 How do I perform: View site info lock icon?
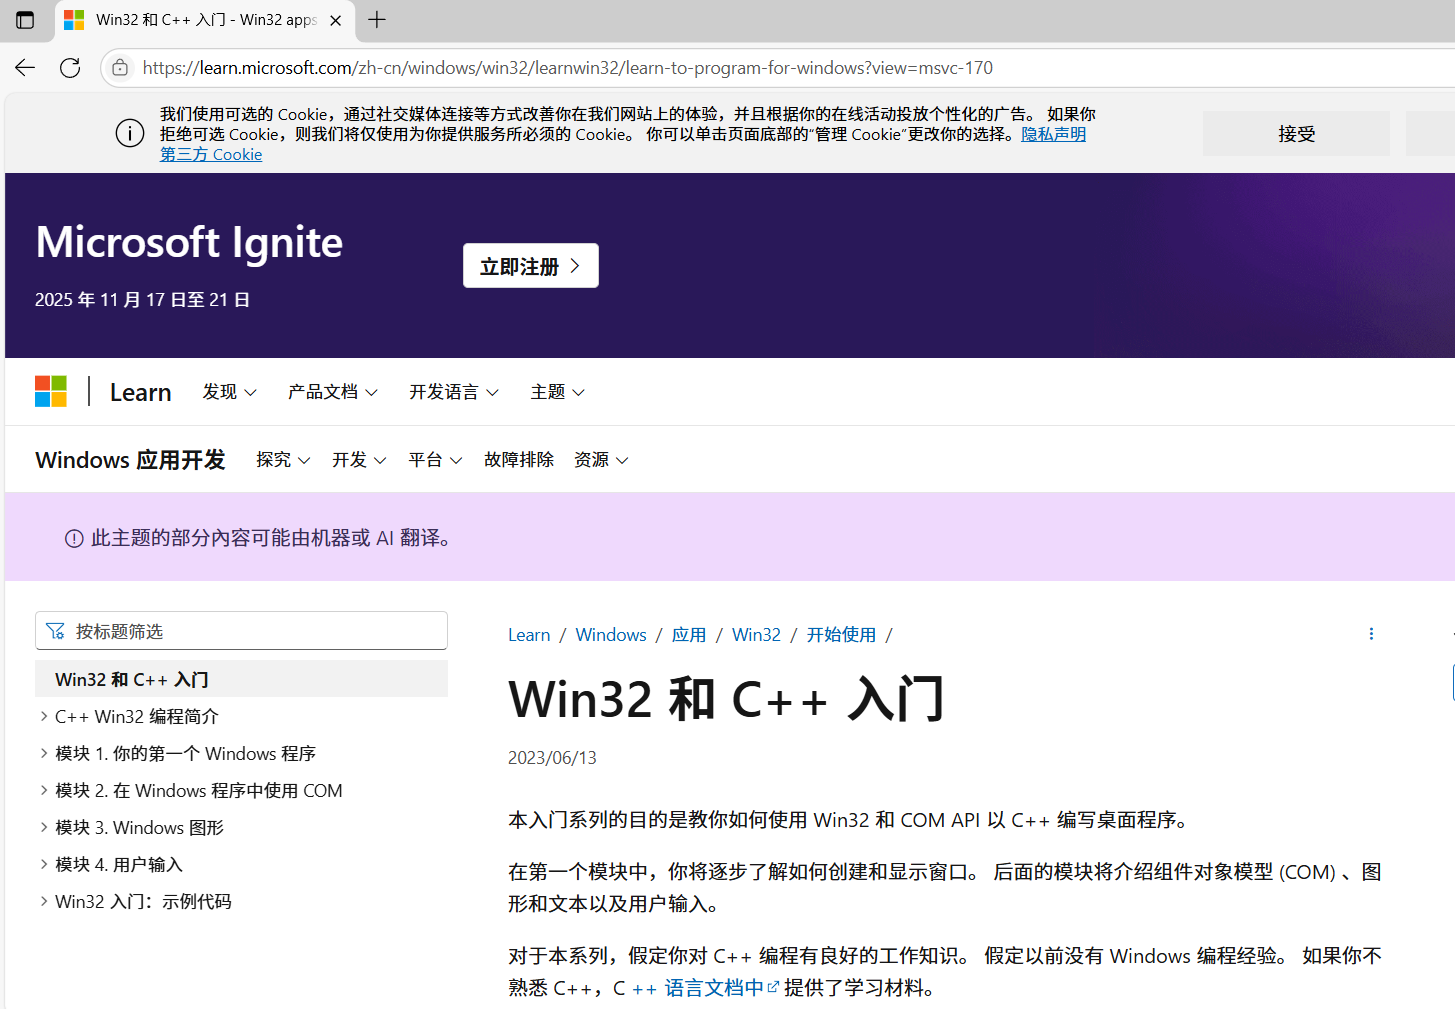[x=120, y=68]
